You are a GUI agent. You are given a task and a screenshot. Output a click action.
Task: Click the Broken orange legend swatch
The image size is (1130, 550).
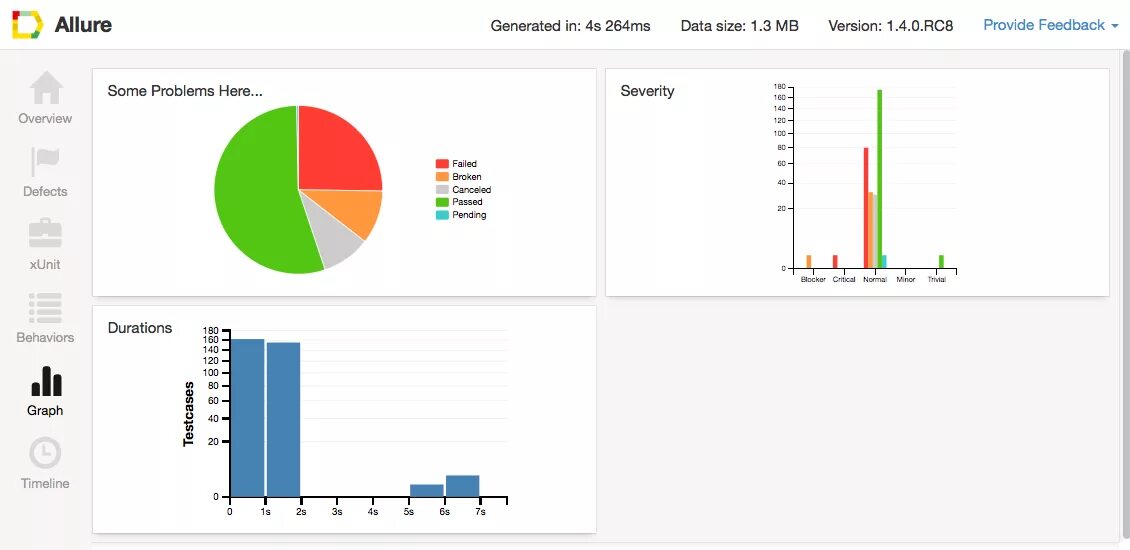pos(442,177)
